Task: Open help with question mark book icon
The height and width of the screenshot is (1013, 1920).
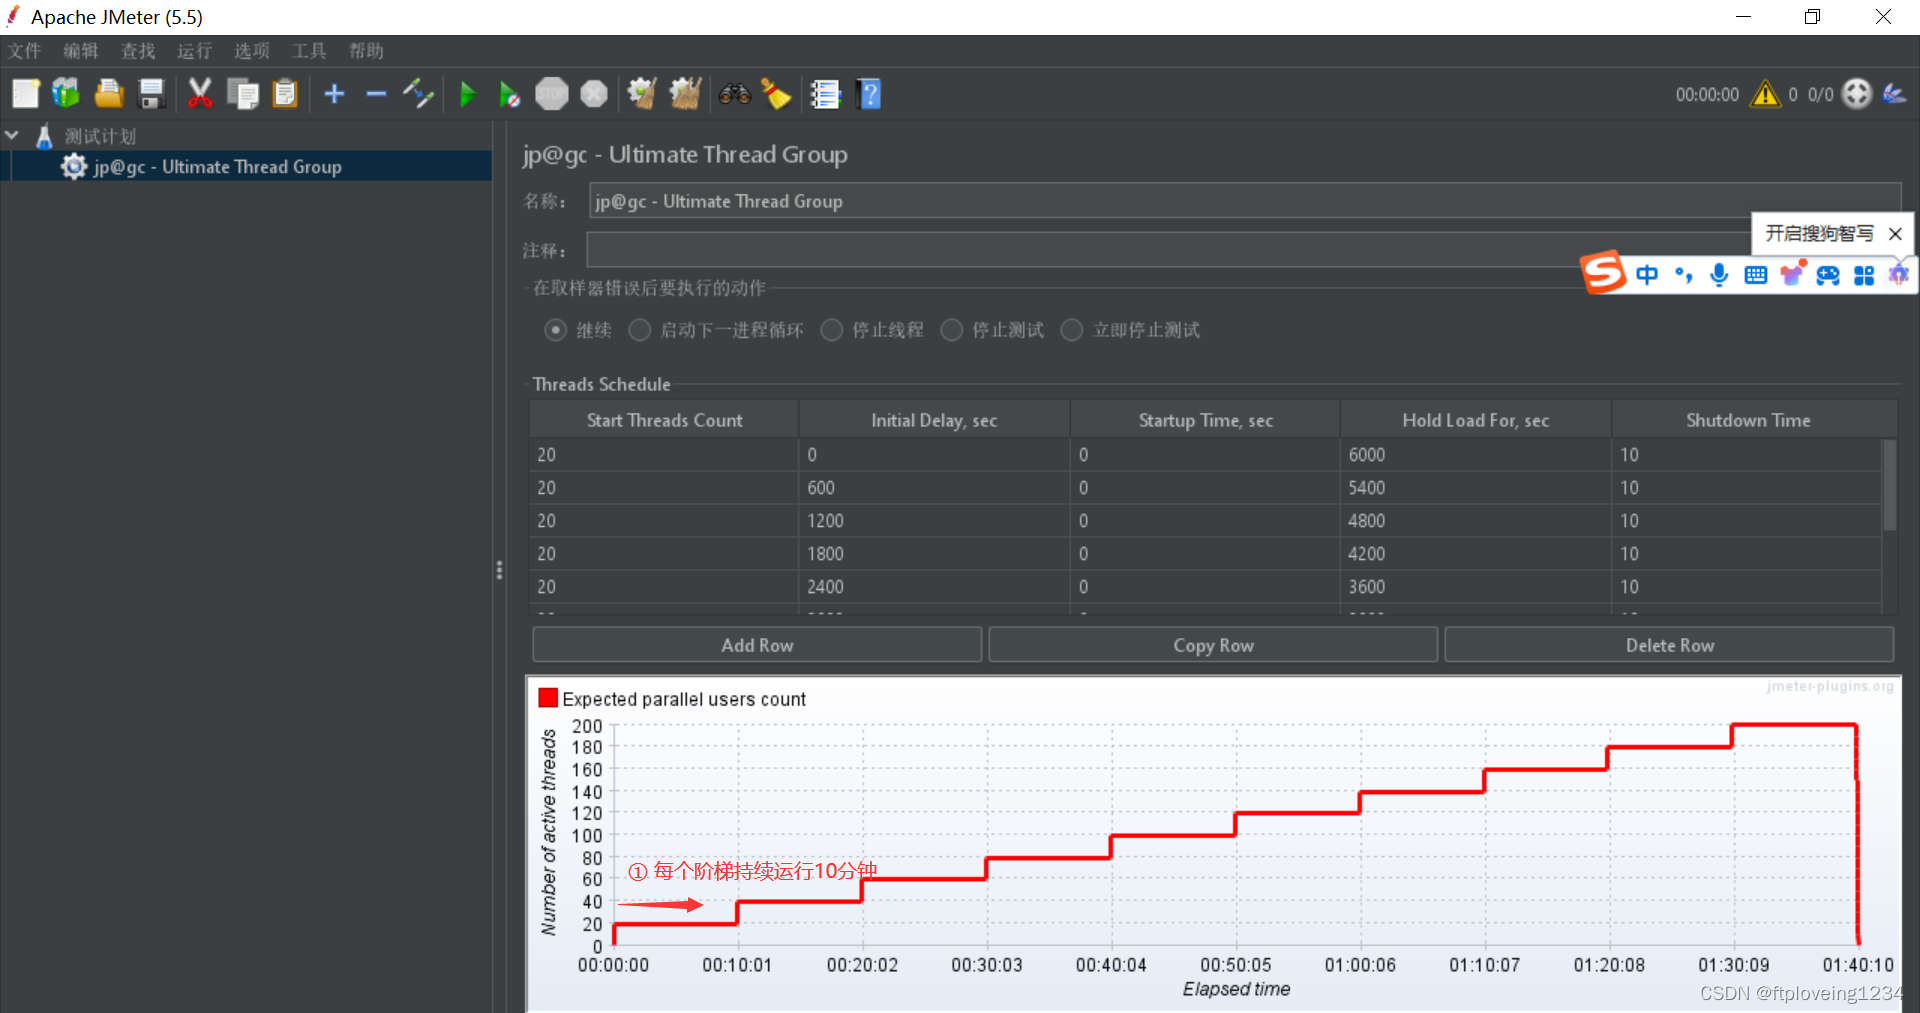Action: coord(869,94)
